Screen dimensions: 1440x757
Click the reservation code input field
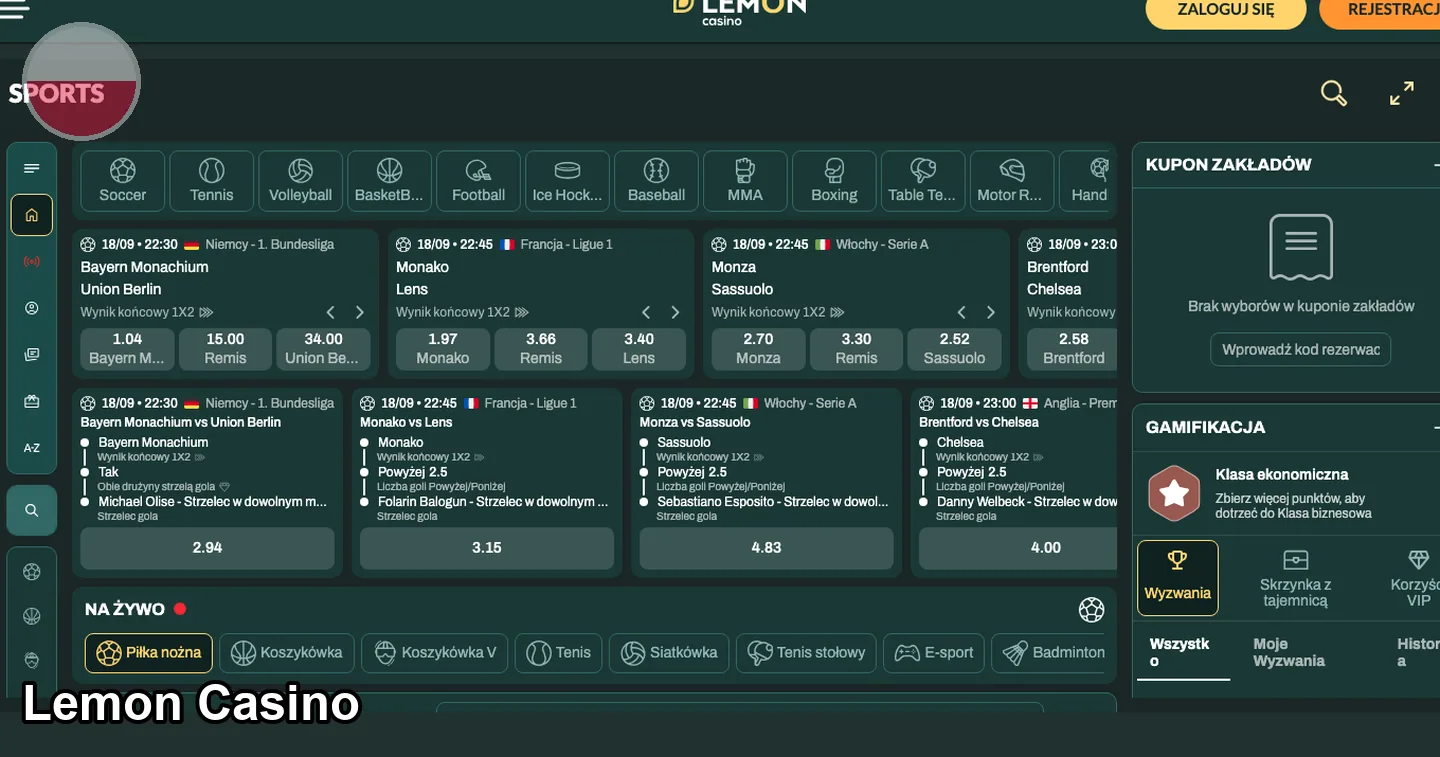(1301, 350)
